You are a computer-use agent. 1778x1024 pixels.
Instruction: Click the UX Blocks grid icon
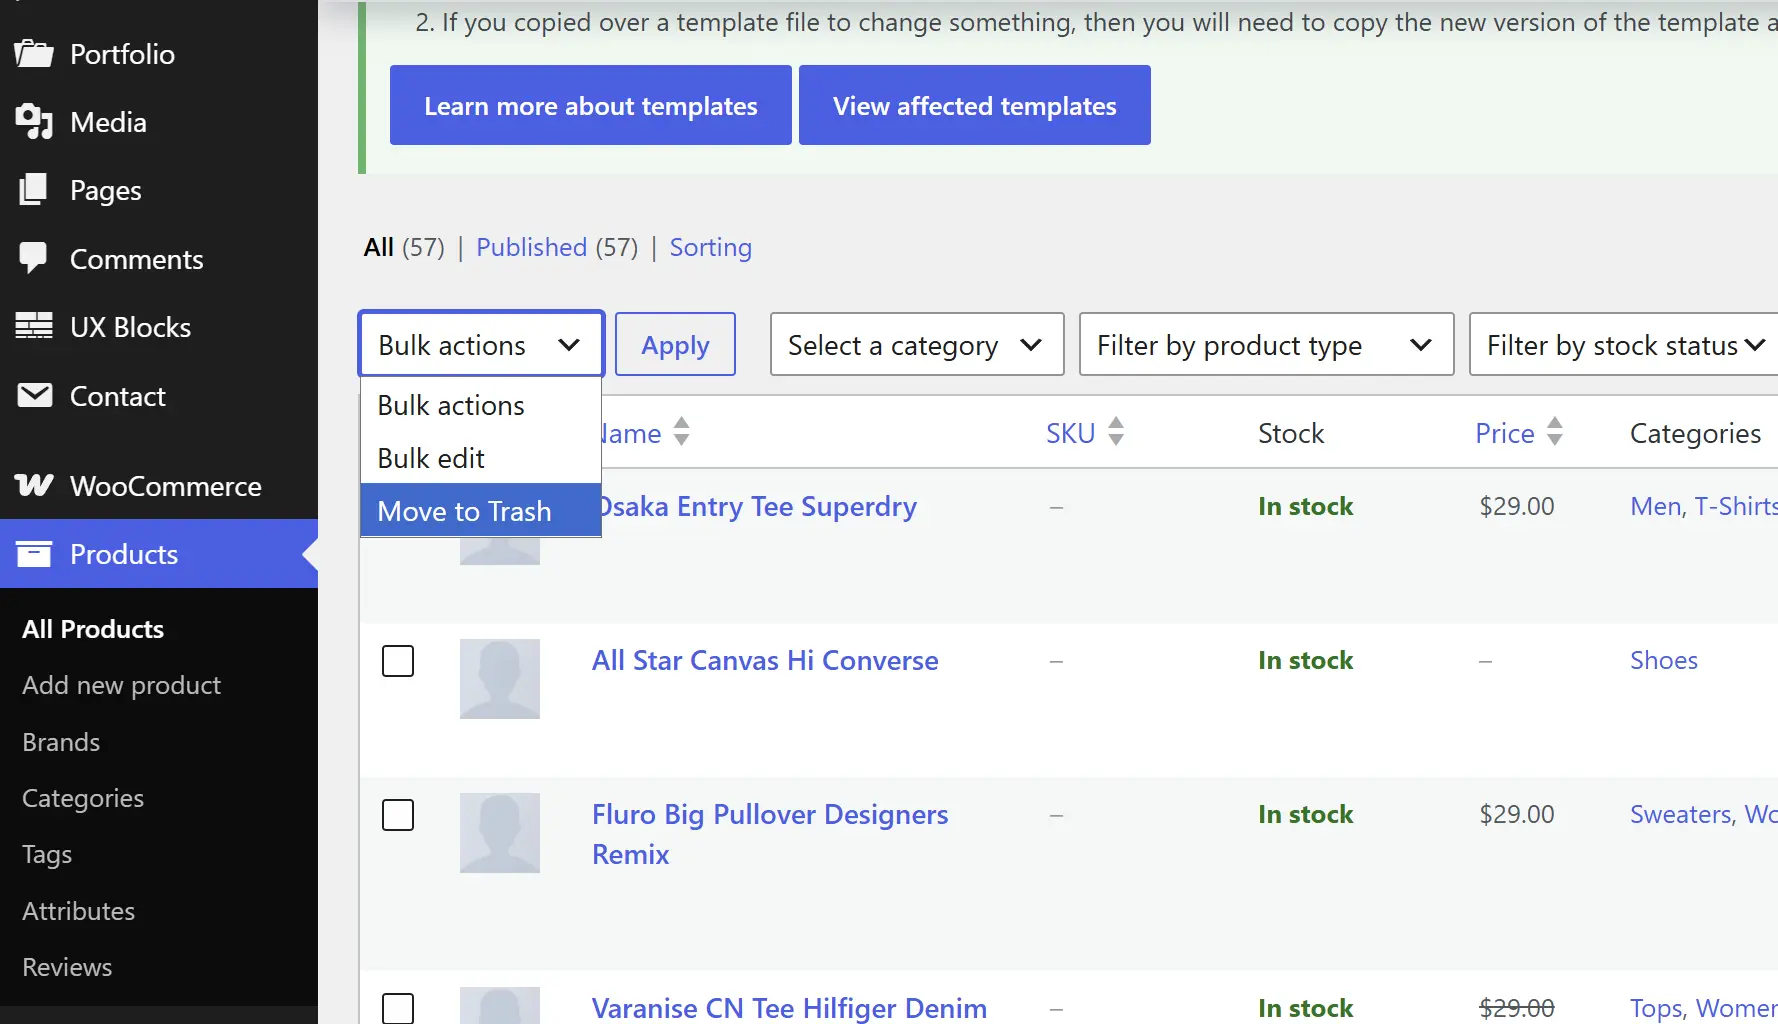(x=34, y=326)
